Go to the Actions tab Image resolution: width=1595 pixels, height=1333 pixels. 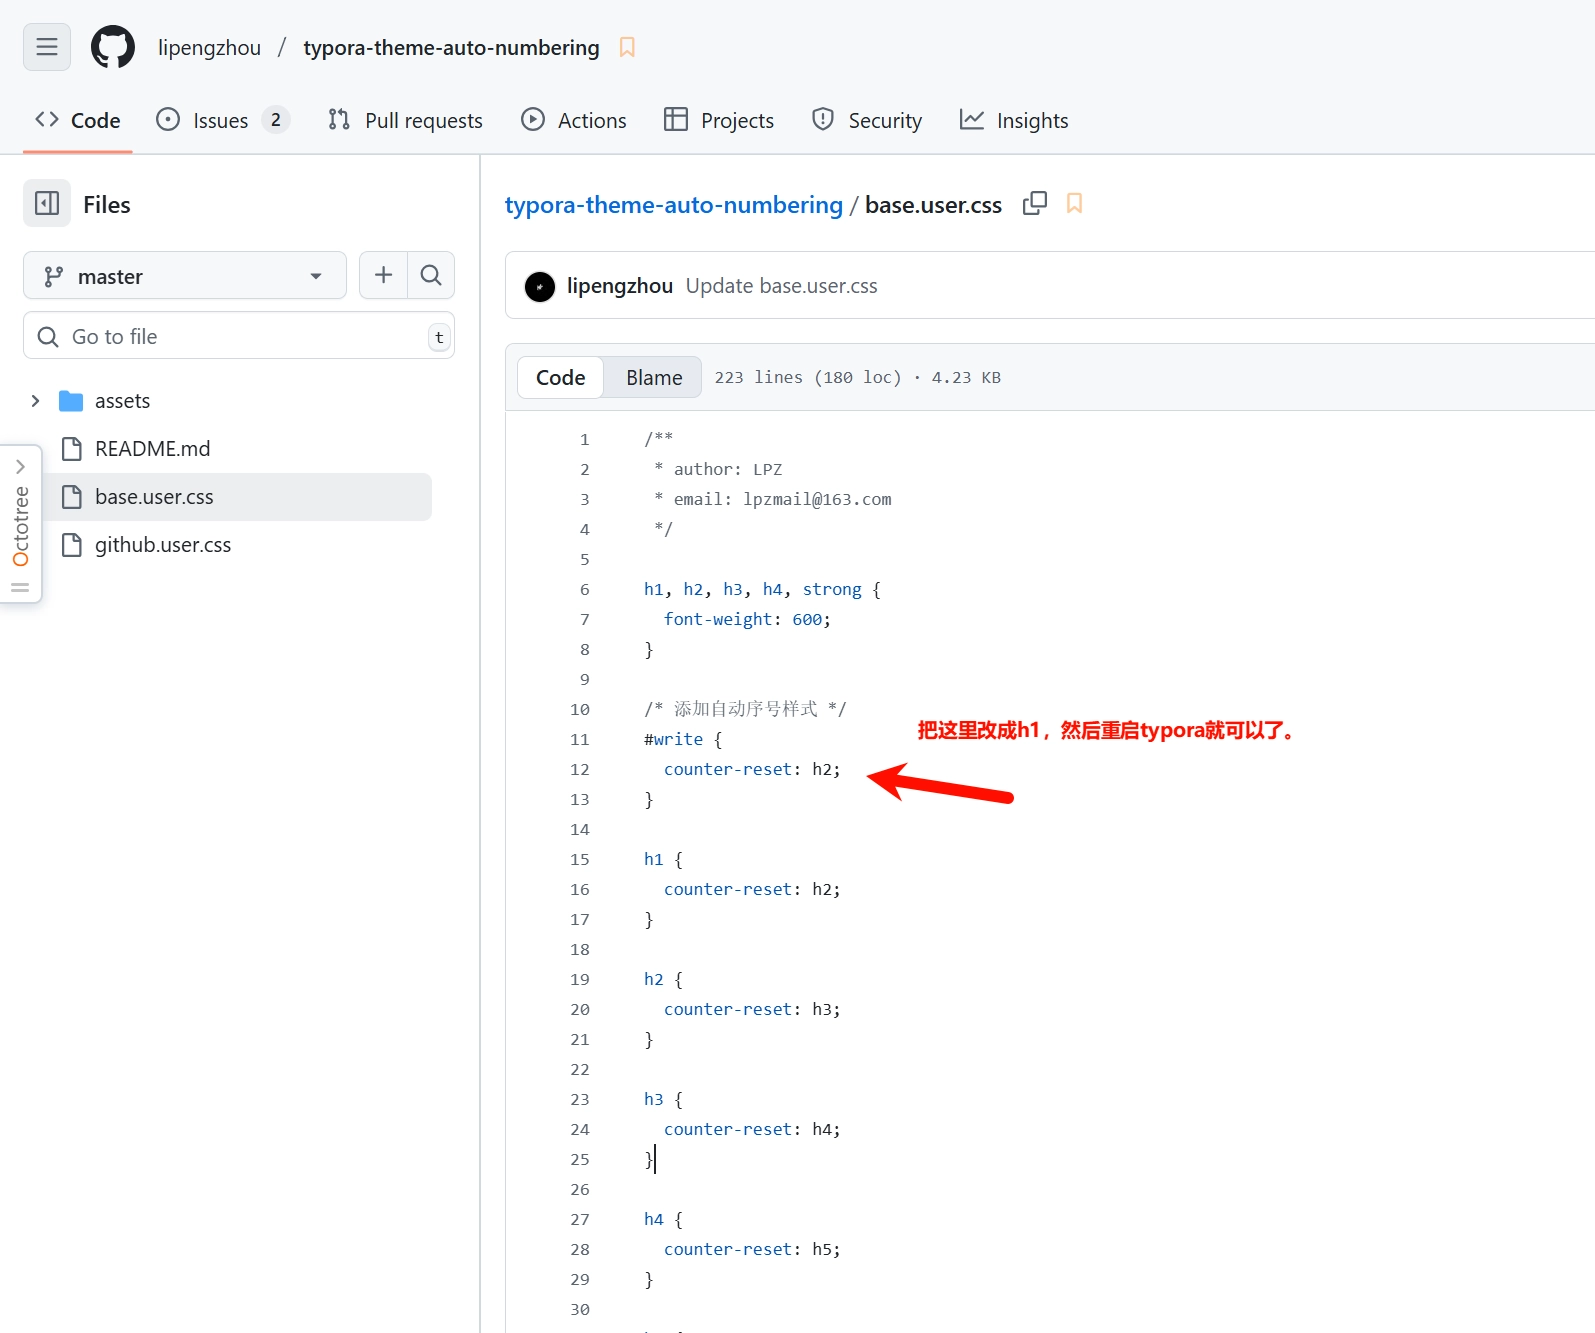(574, 120)
